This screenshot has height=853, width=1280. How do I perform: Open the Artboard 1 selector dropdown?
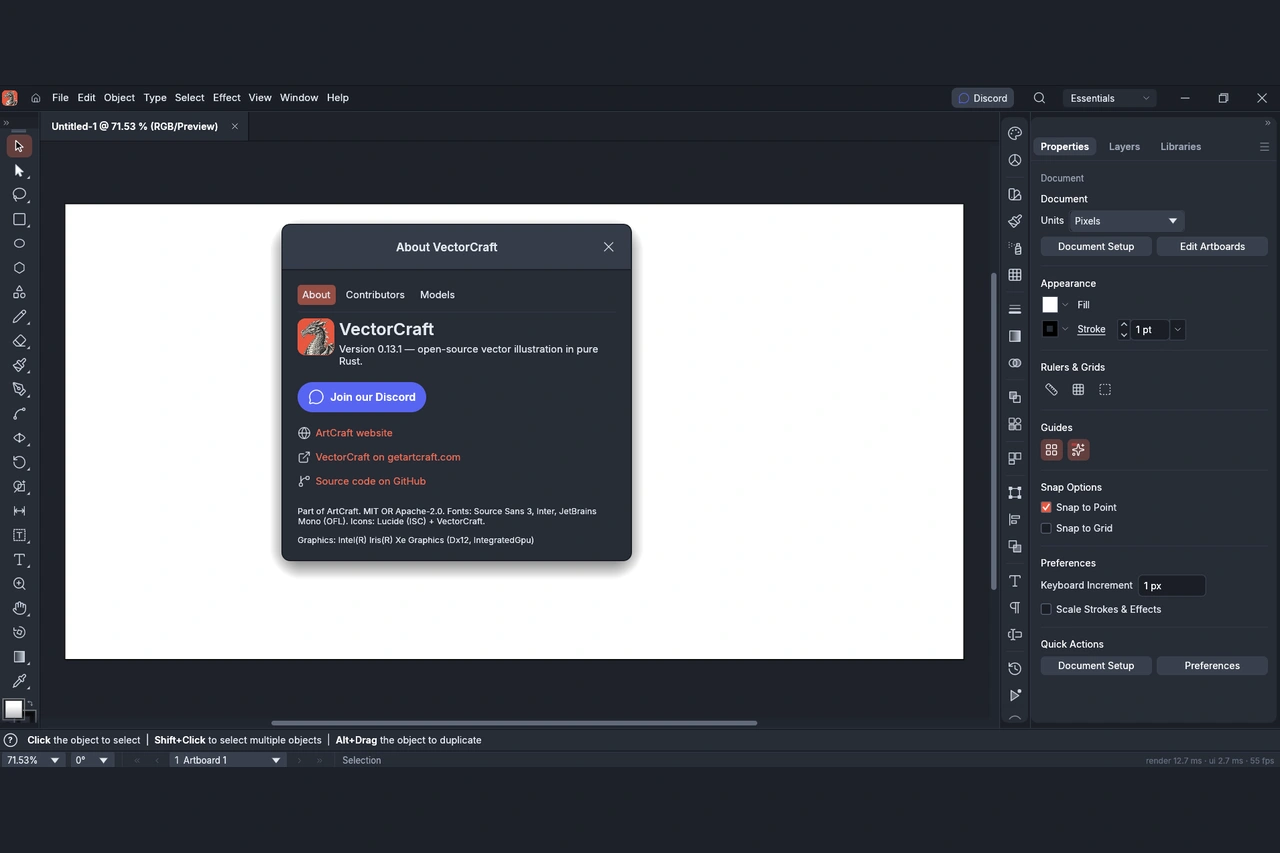coord(228,760)
